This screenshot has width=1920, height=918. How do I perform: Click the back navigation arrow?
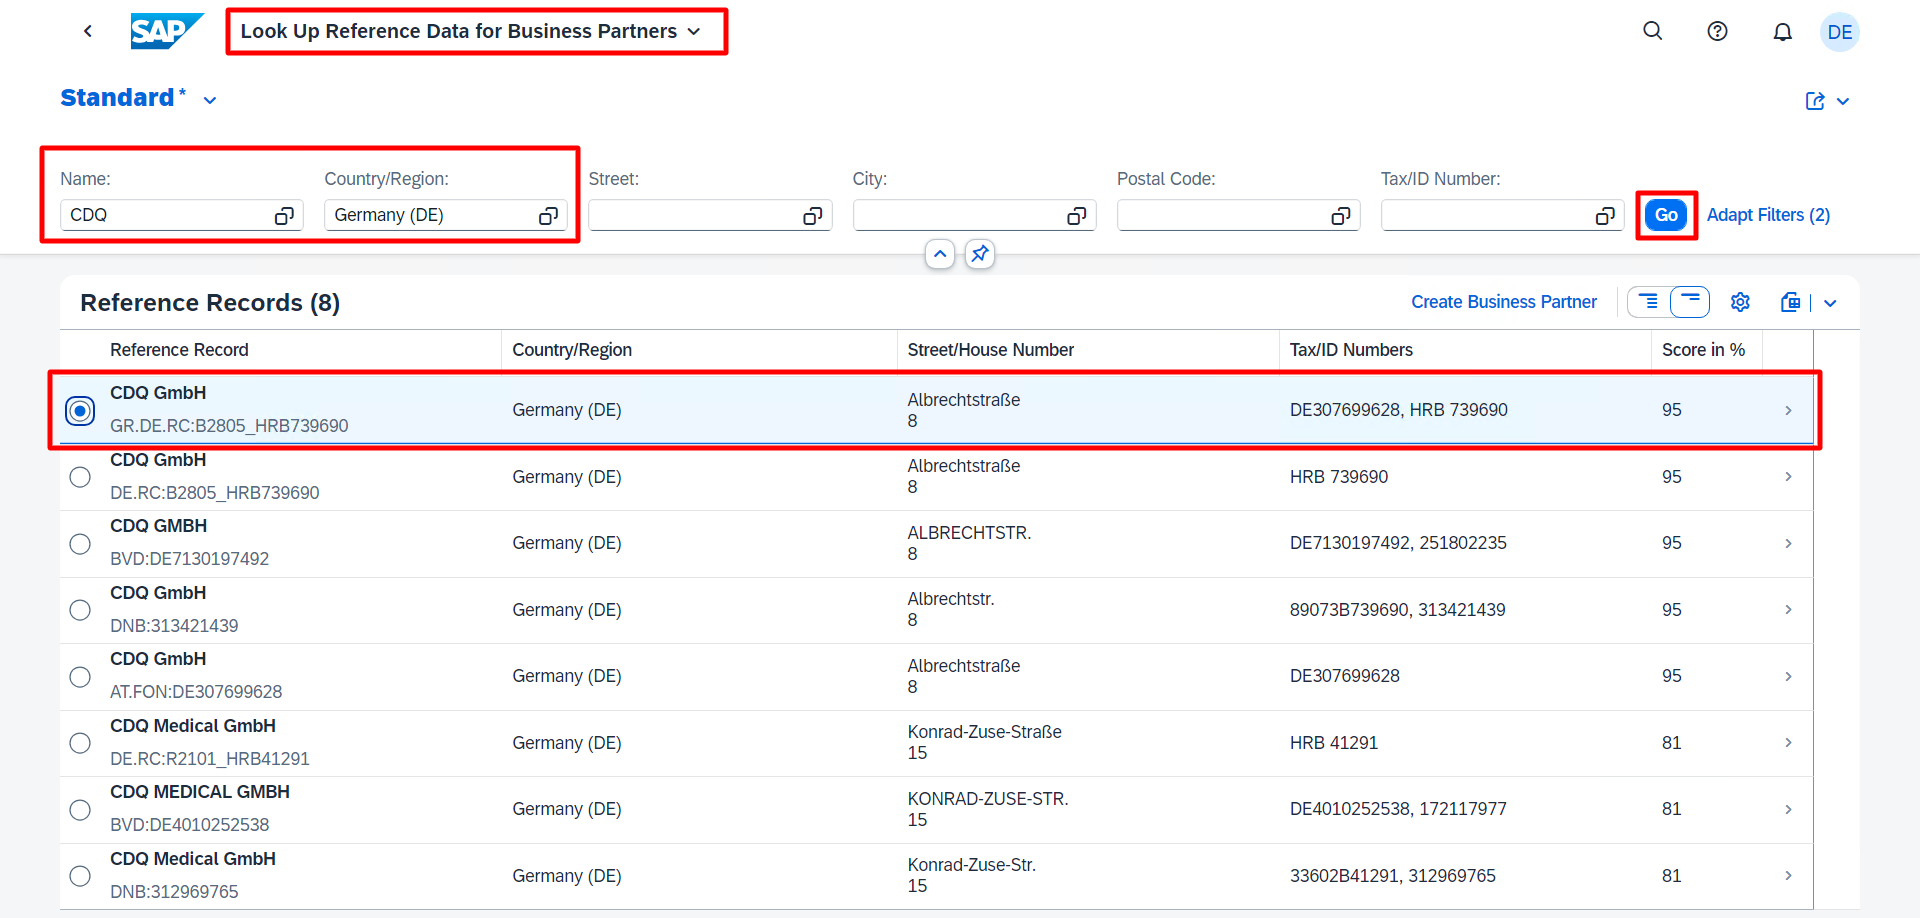click(x=88, y=31)
